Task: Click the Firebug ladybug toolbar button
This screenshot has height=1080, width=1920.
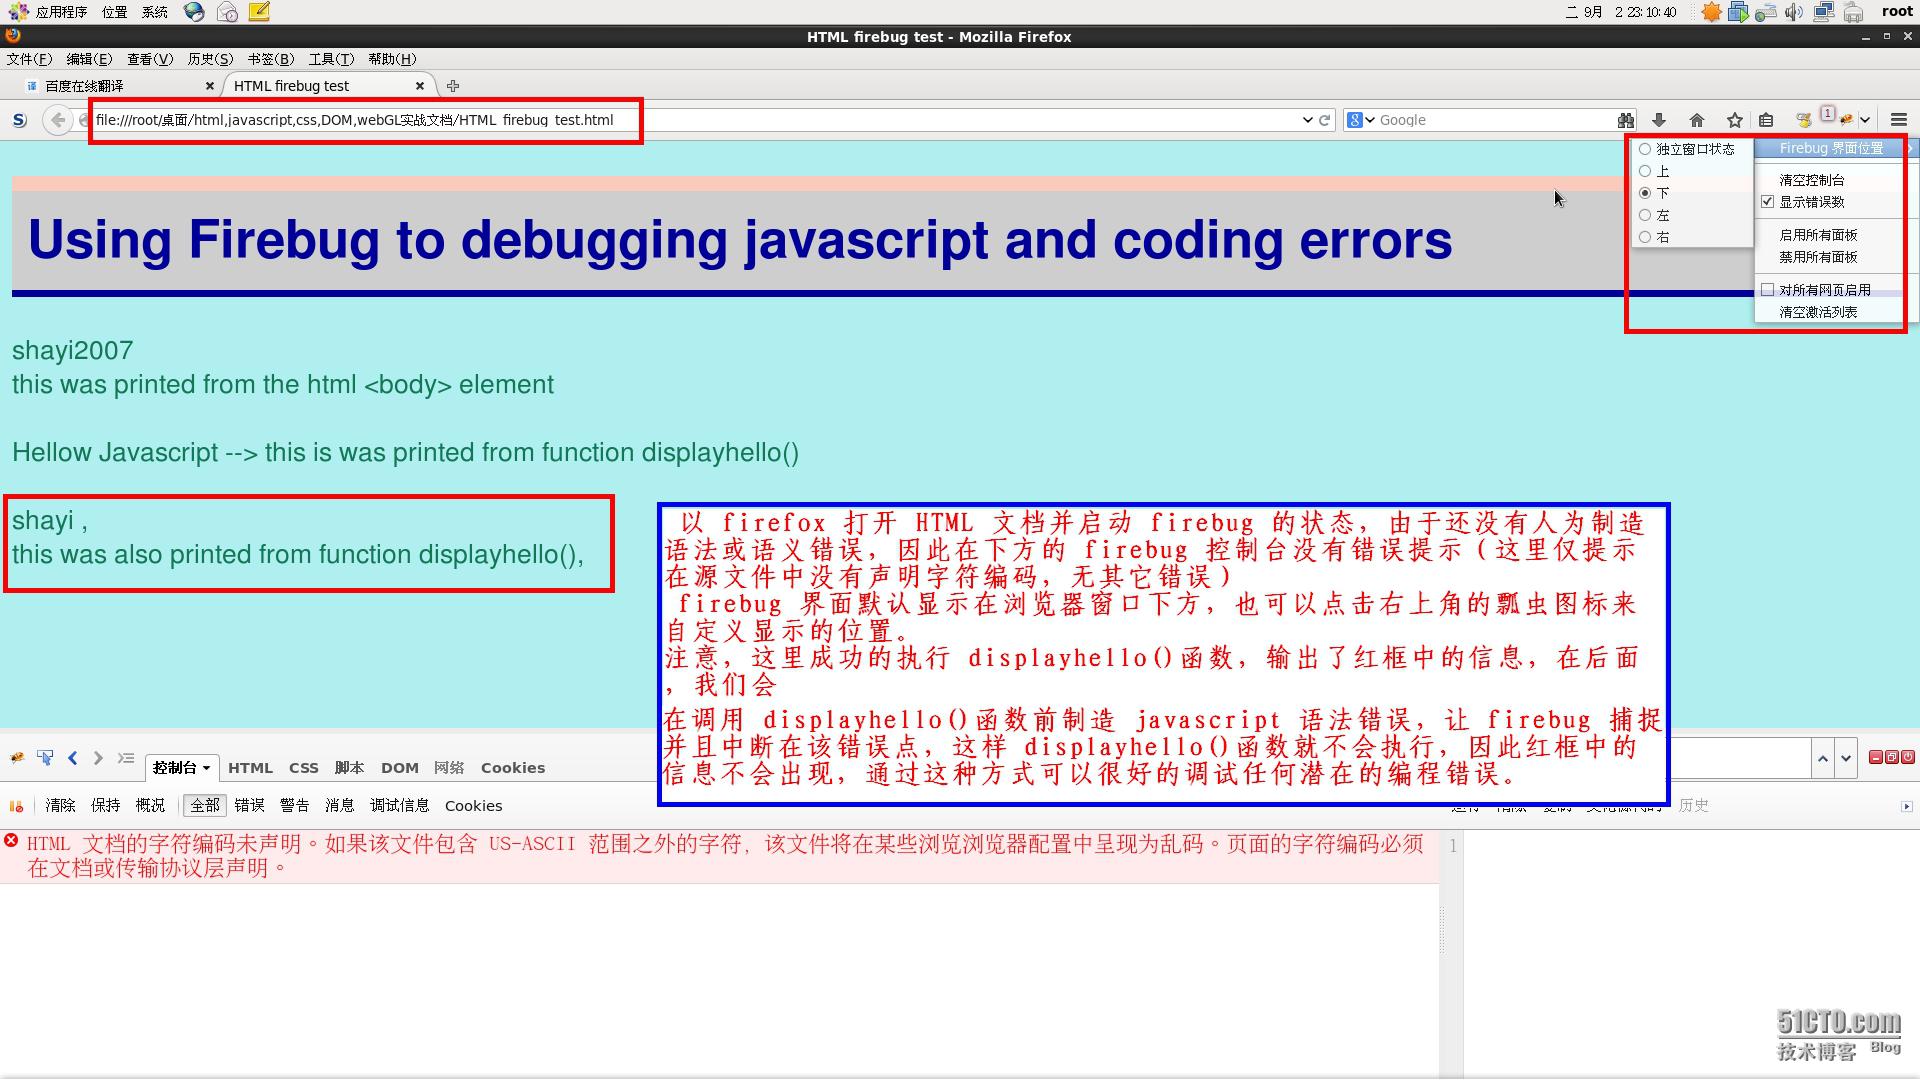Action: 1846,120
